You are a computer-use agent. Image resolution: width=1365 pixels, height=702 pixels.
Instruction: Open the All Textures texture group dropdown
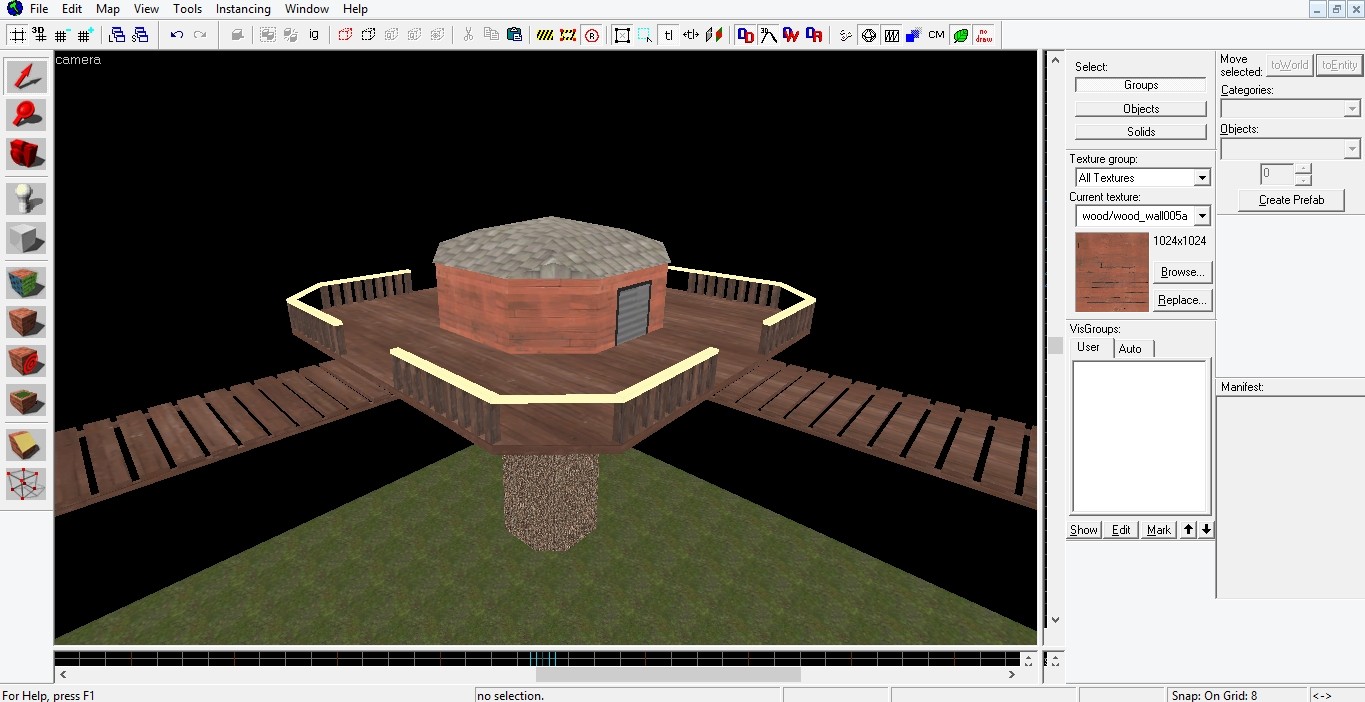(x=1200, y=177)
